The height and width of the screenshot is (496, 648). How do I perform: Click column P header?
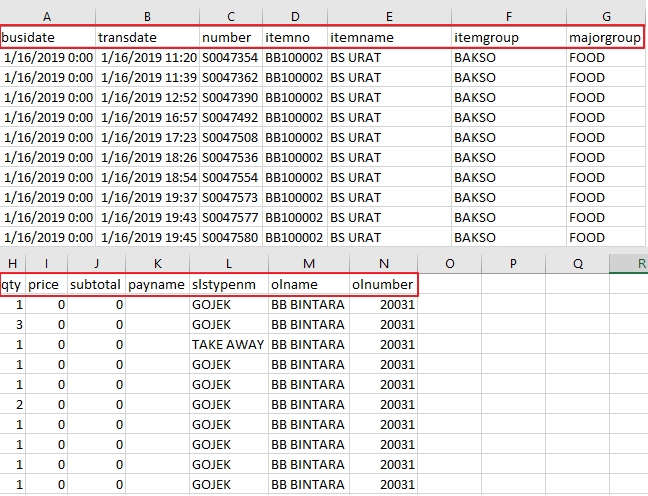tap(513, 263)
